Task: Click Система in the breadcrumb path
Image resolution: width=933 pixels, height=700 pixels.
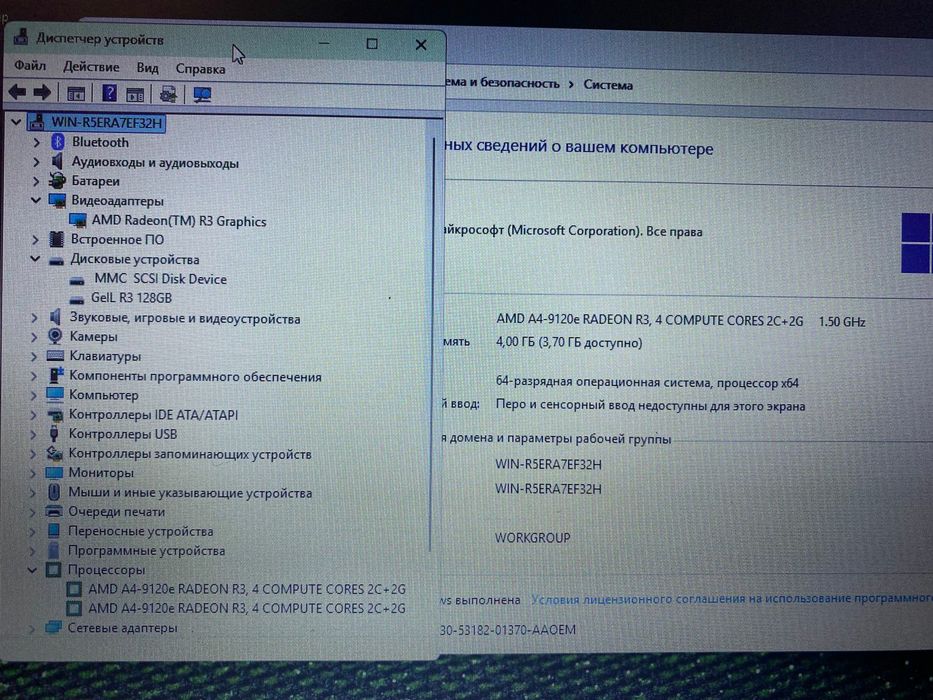Action: [x=608, y=85]
